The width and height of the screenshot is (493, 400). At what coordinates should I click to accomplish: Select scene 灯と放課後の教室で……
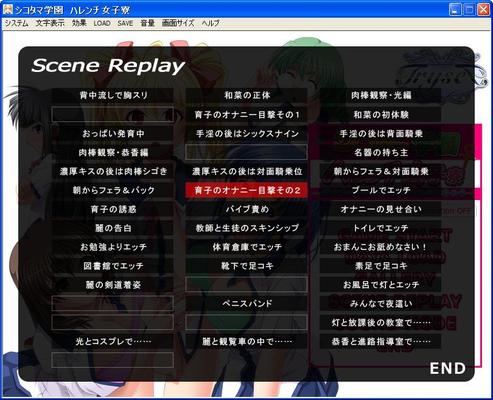pos(381,323)
